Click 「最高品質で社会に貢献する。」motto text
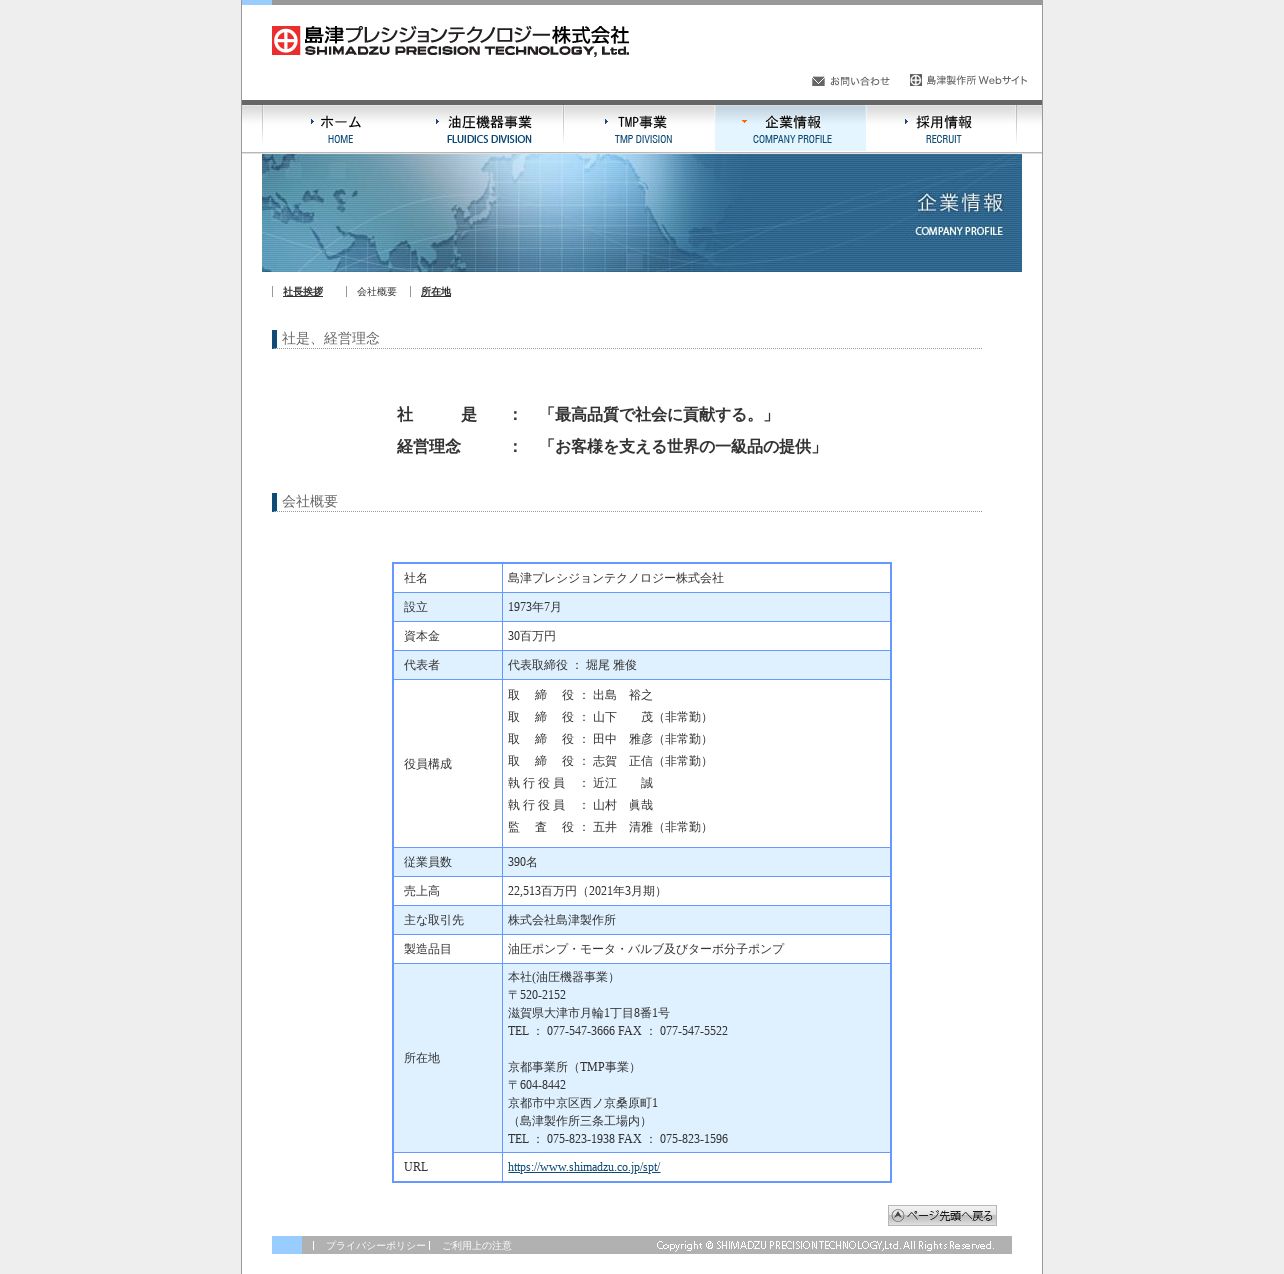This screenshot has width=1284, height=1274. pyautogui.click(x=658, y=415)
